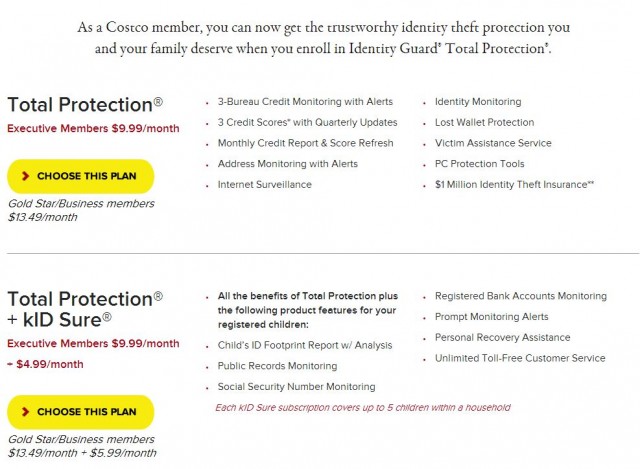Select 3-Bureau Credit Monitoring with Alerts item

tap(305, 102)
